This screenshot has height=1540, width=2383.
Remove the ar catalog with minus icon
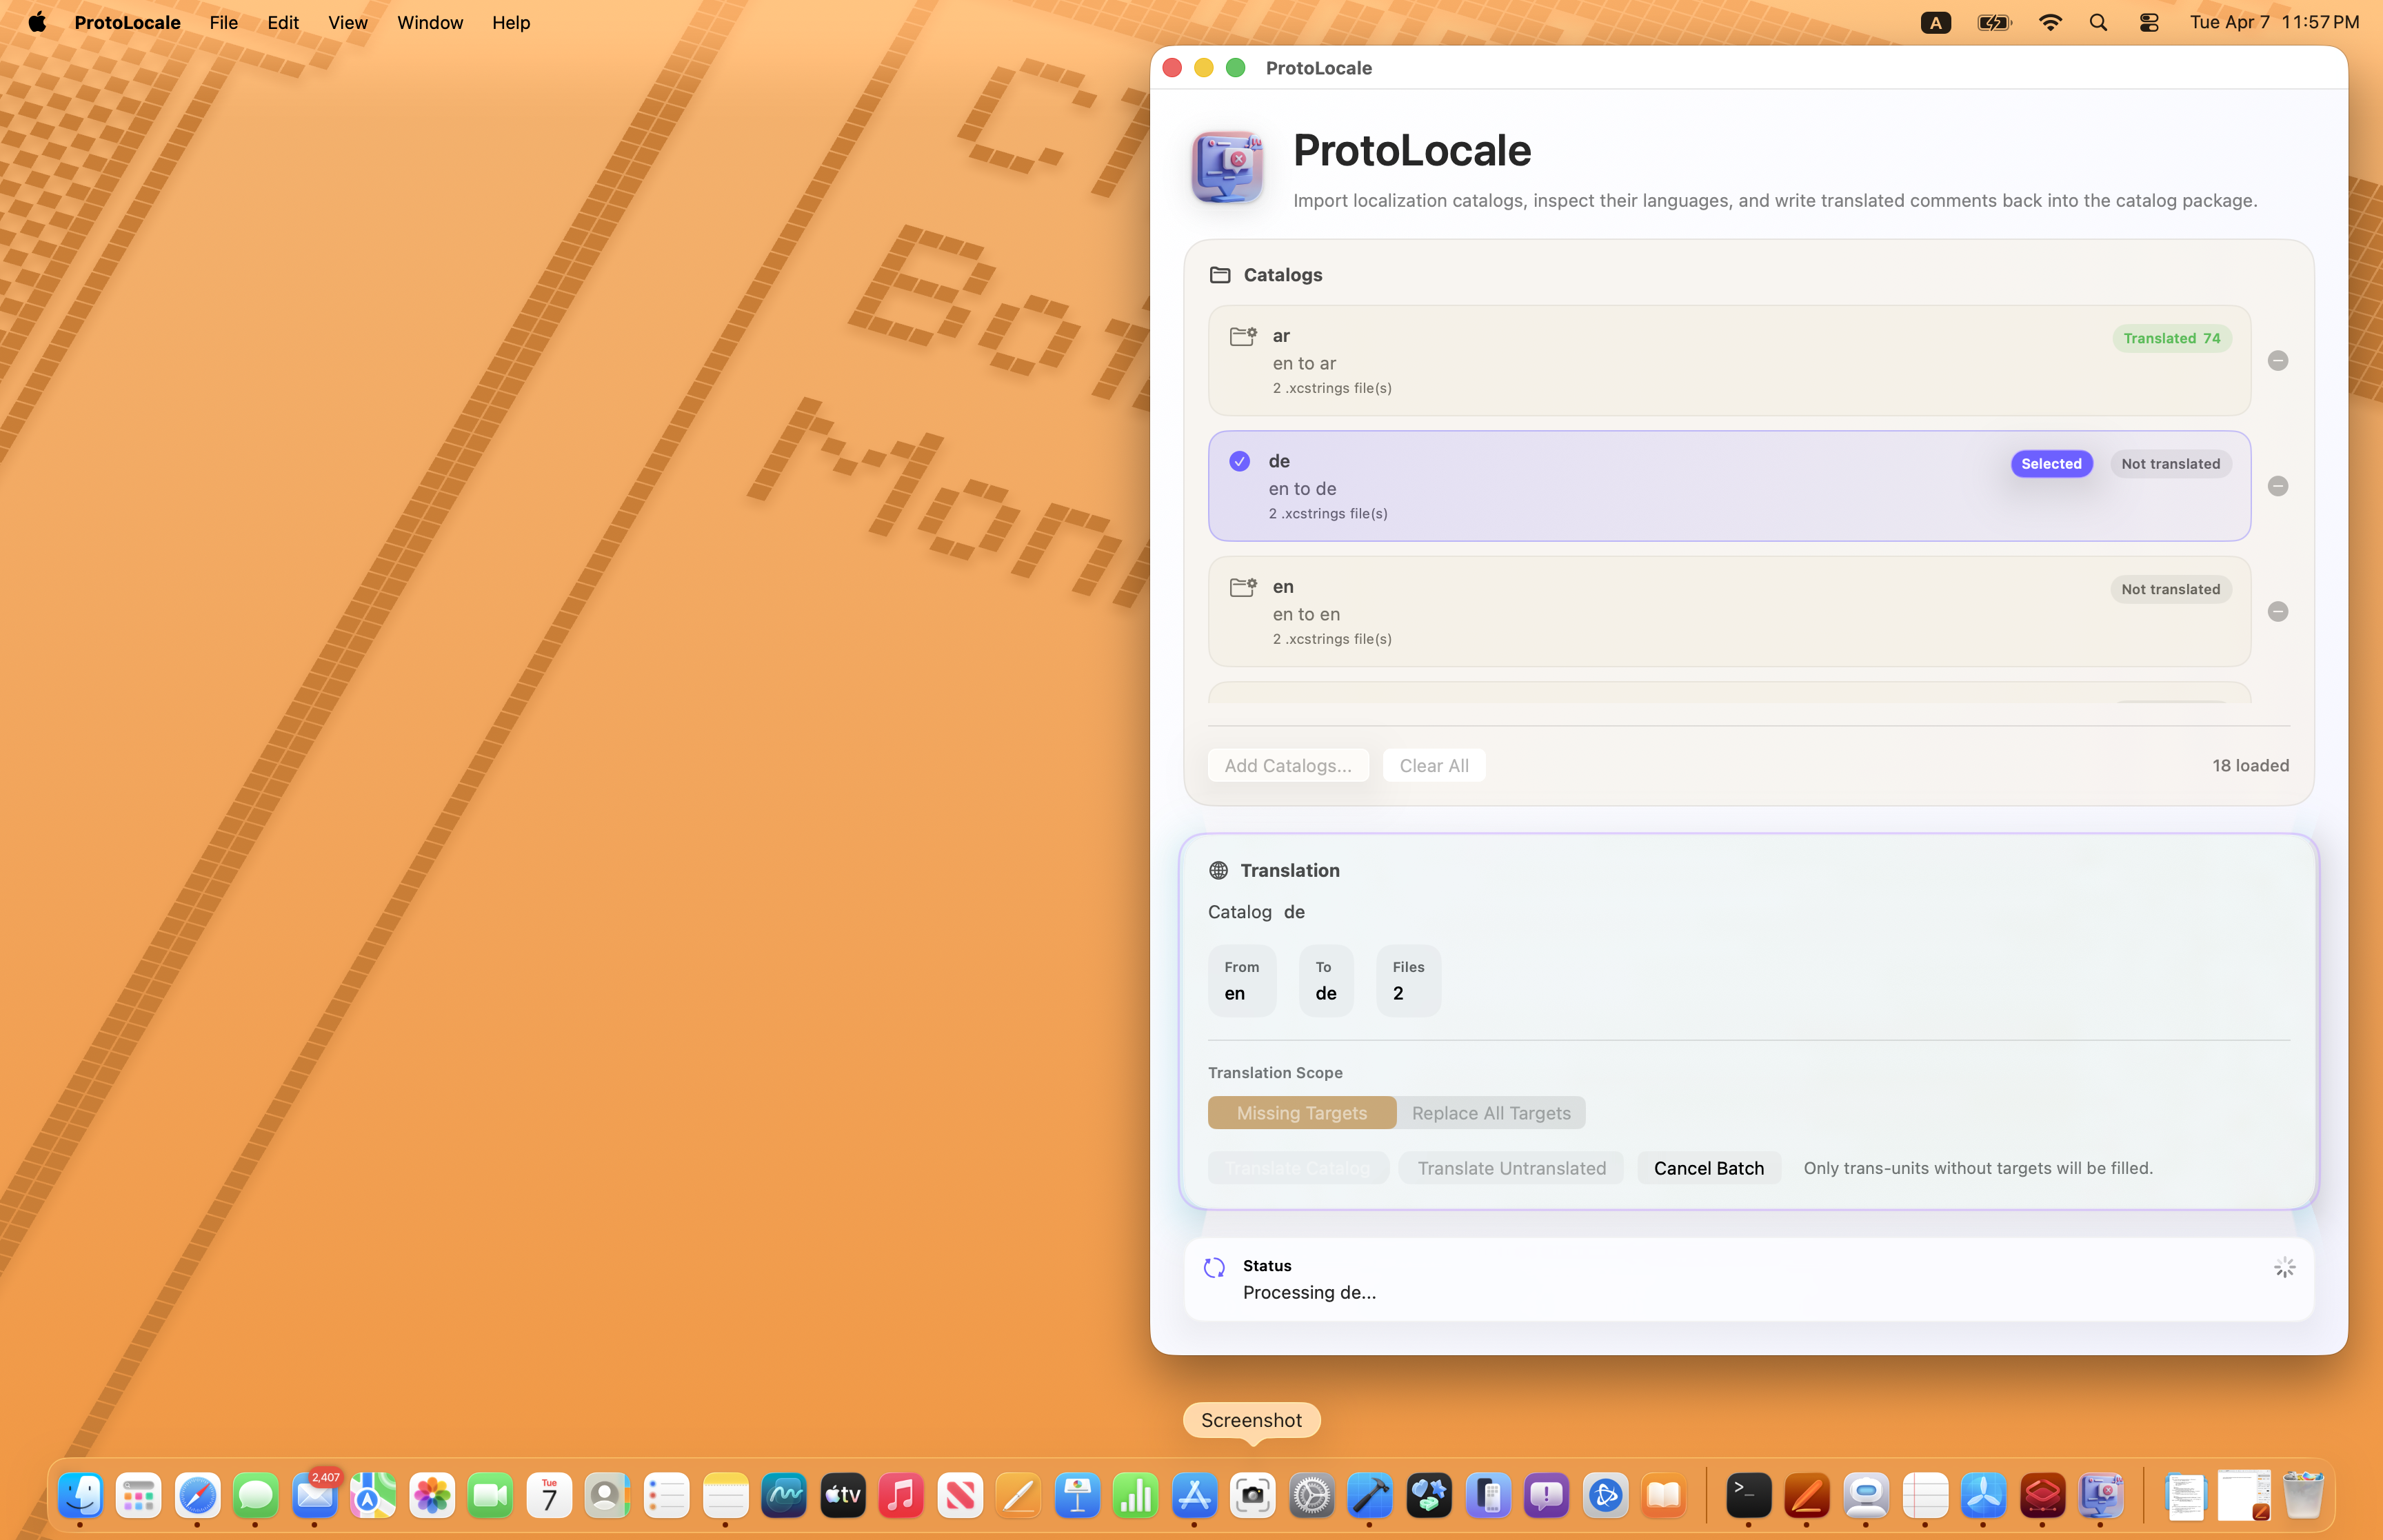pyautogui.click(x=2277, y=361)
